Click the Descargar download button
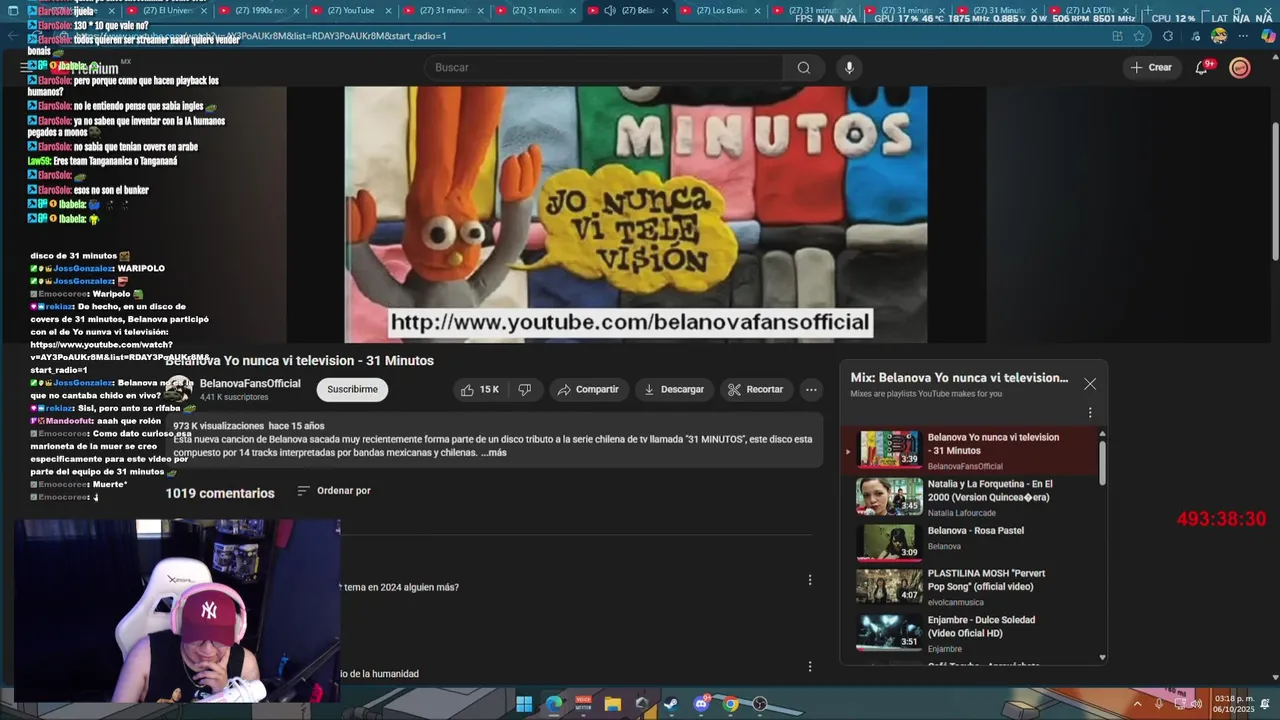1280x720 pixels. tap(674, 389)
